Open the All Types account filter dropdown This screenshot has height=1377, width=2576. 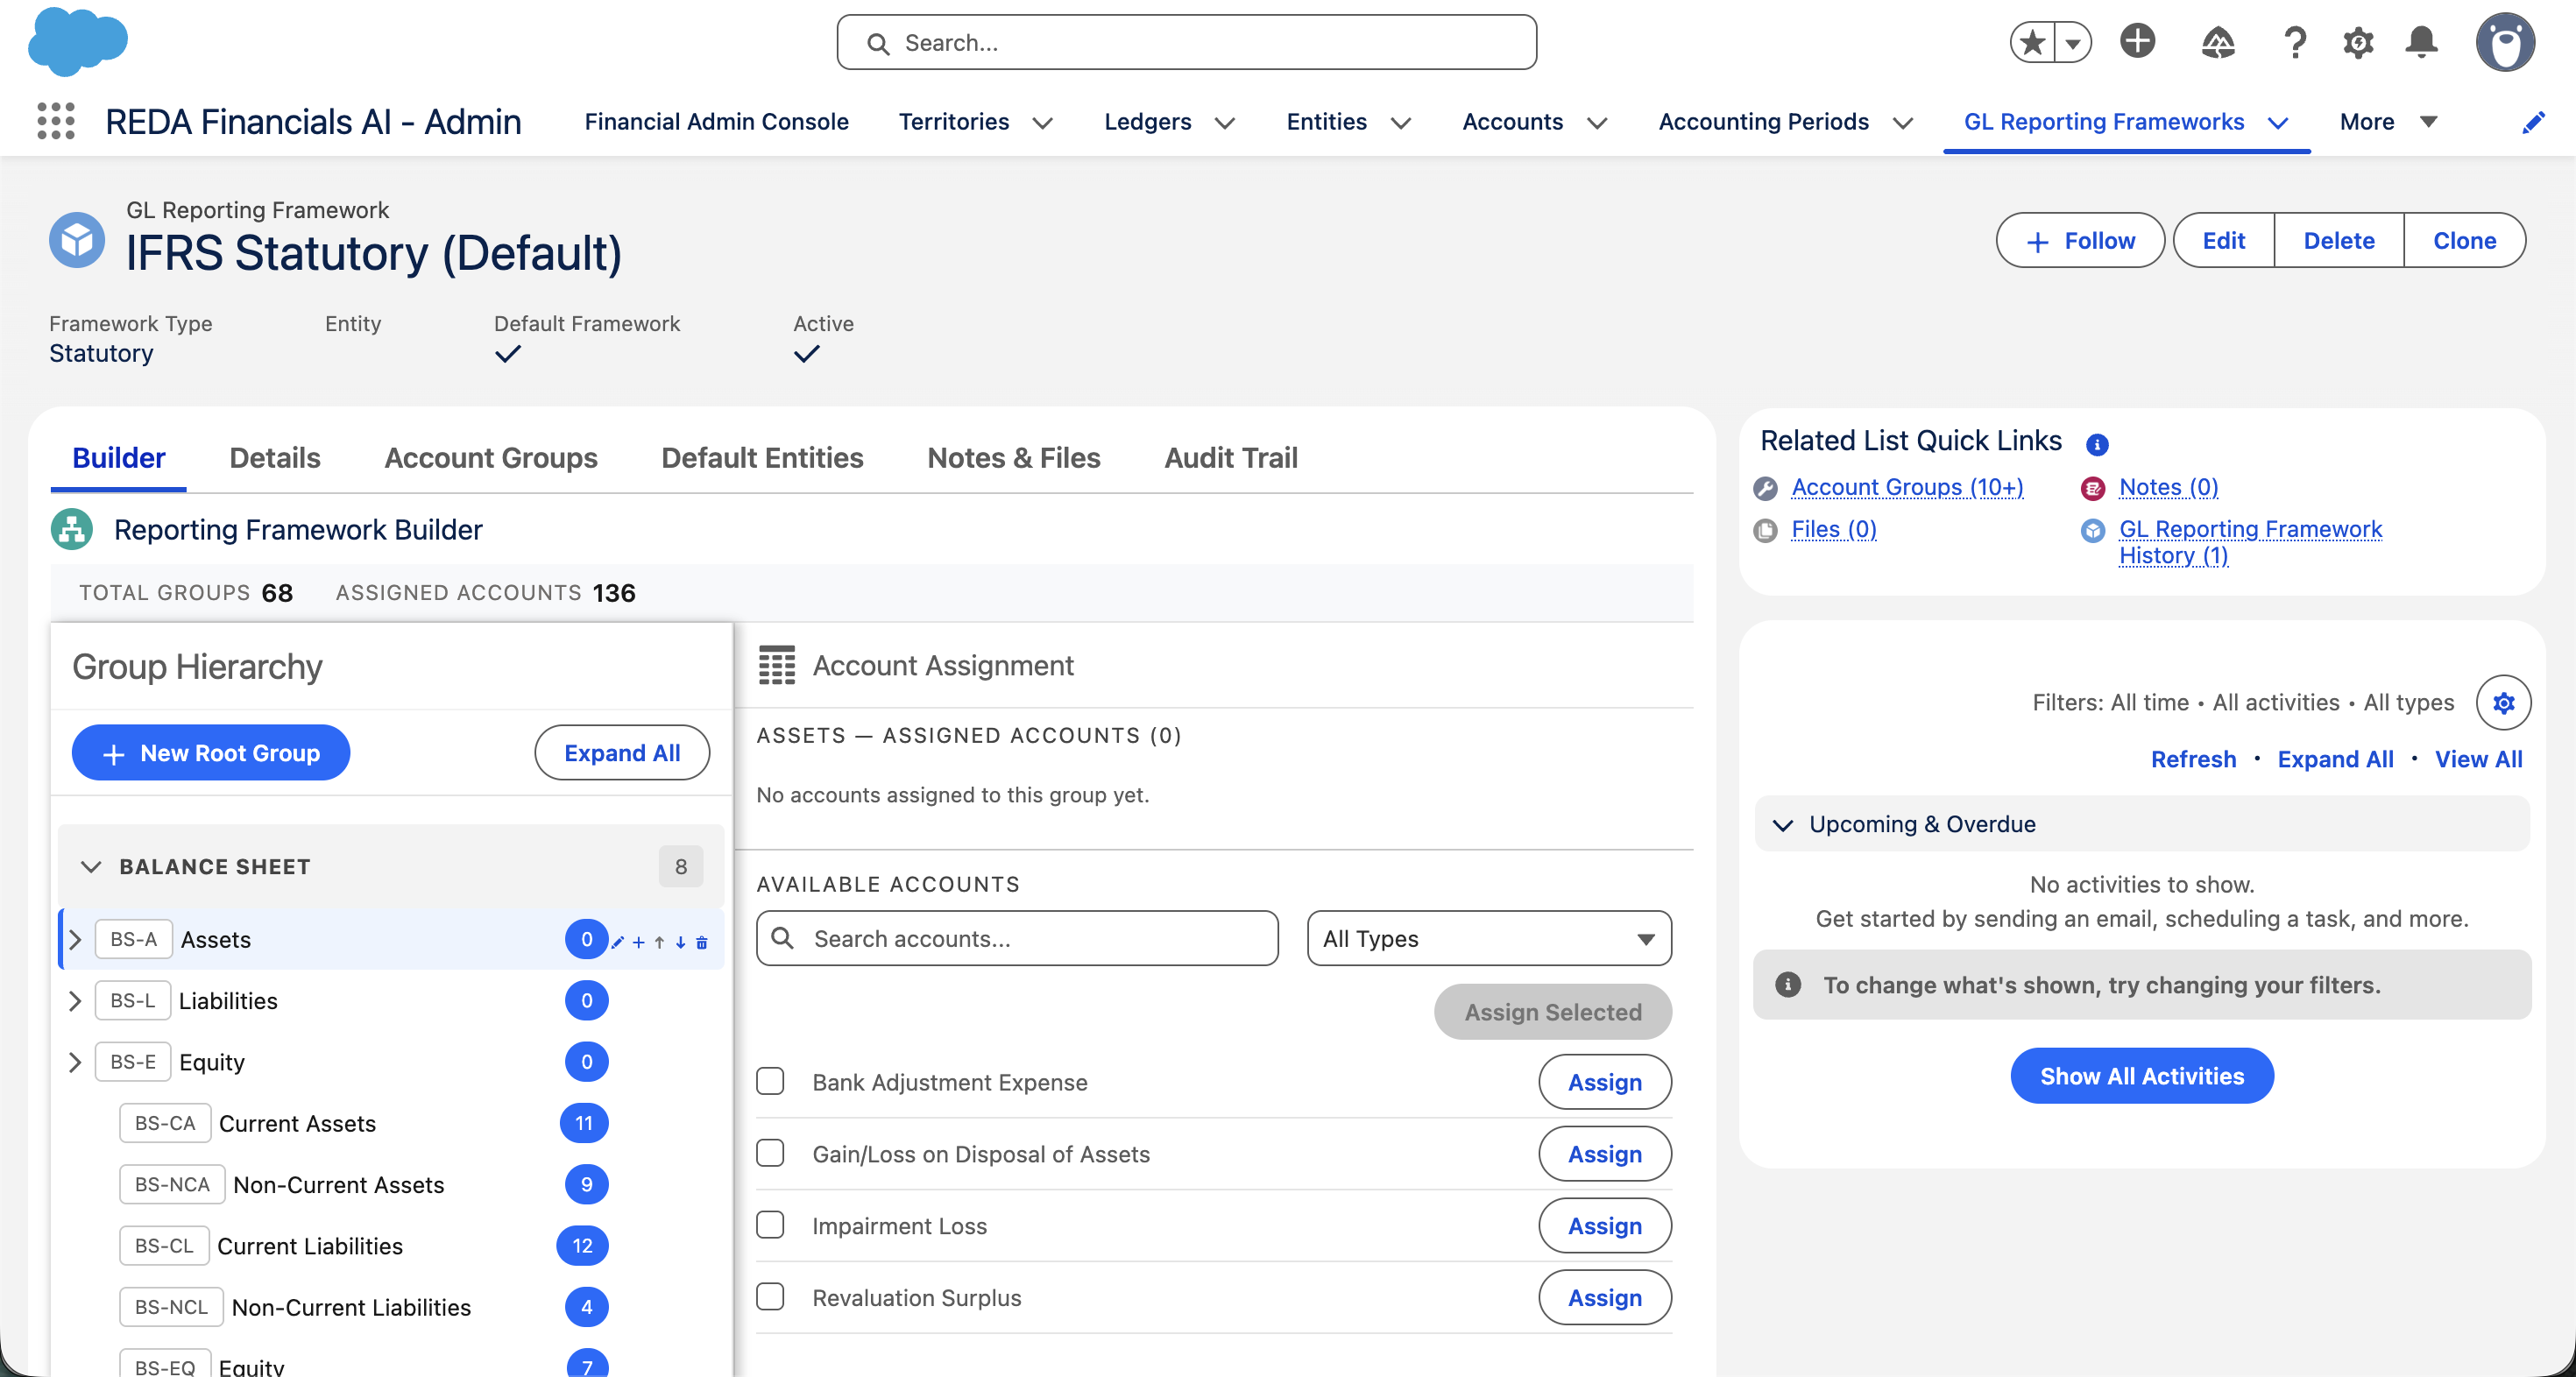1489,938
